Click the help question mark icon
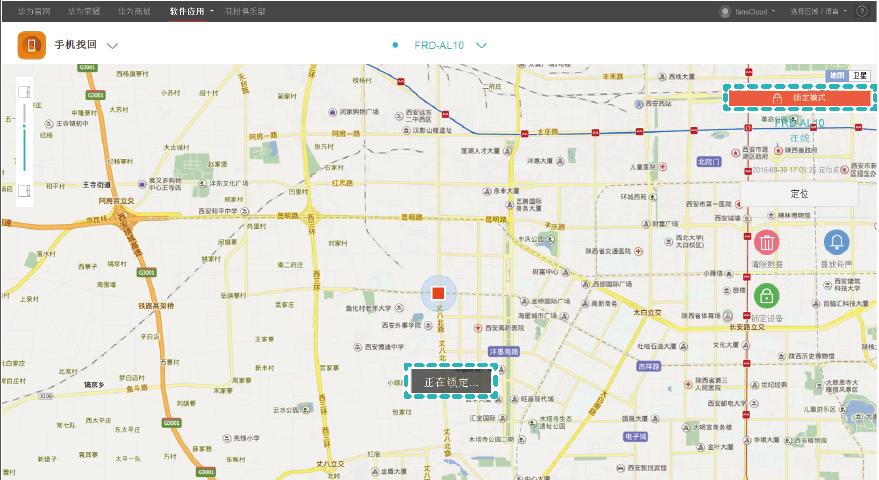The image size is (879, 480). (x=862, y=11)
